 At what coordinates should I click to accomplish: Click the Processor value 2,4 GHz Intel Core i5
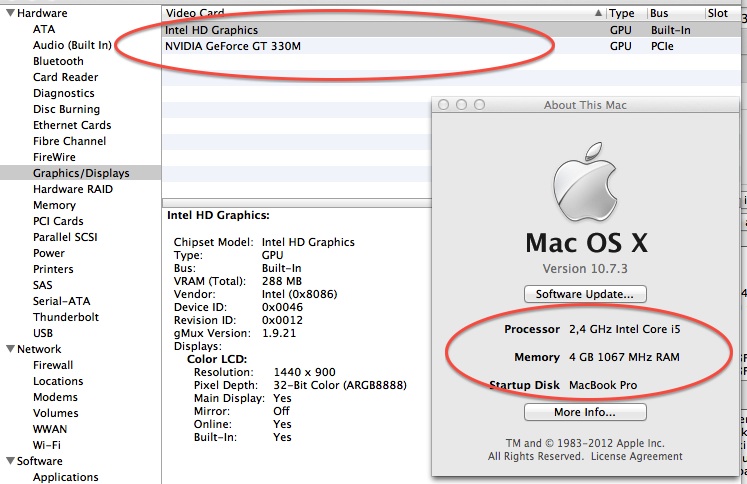click(625, 329)
